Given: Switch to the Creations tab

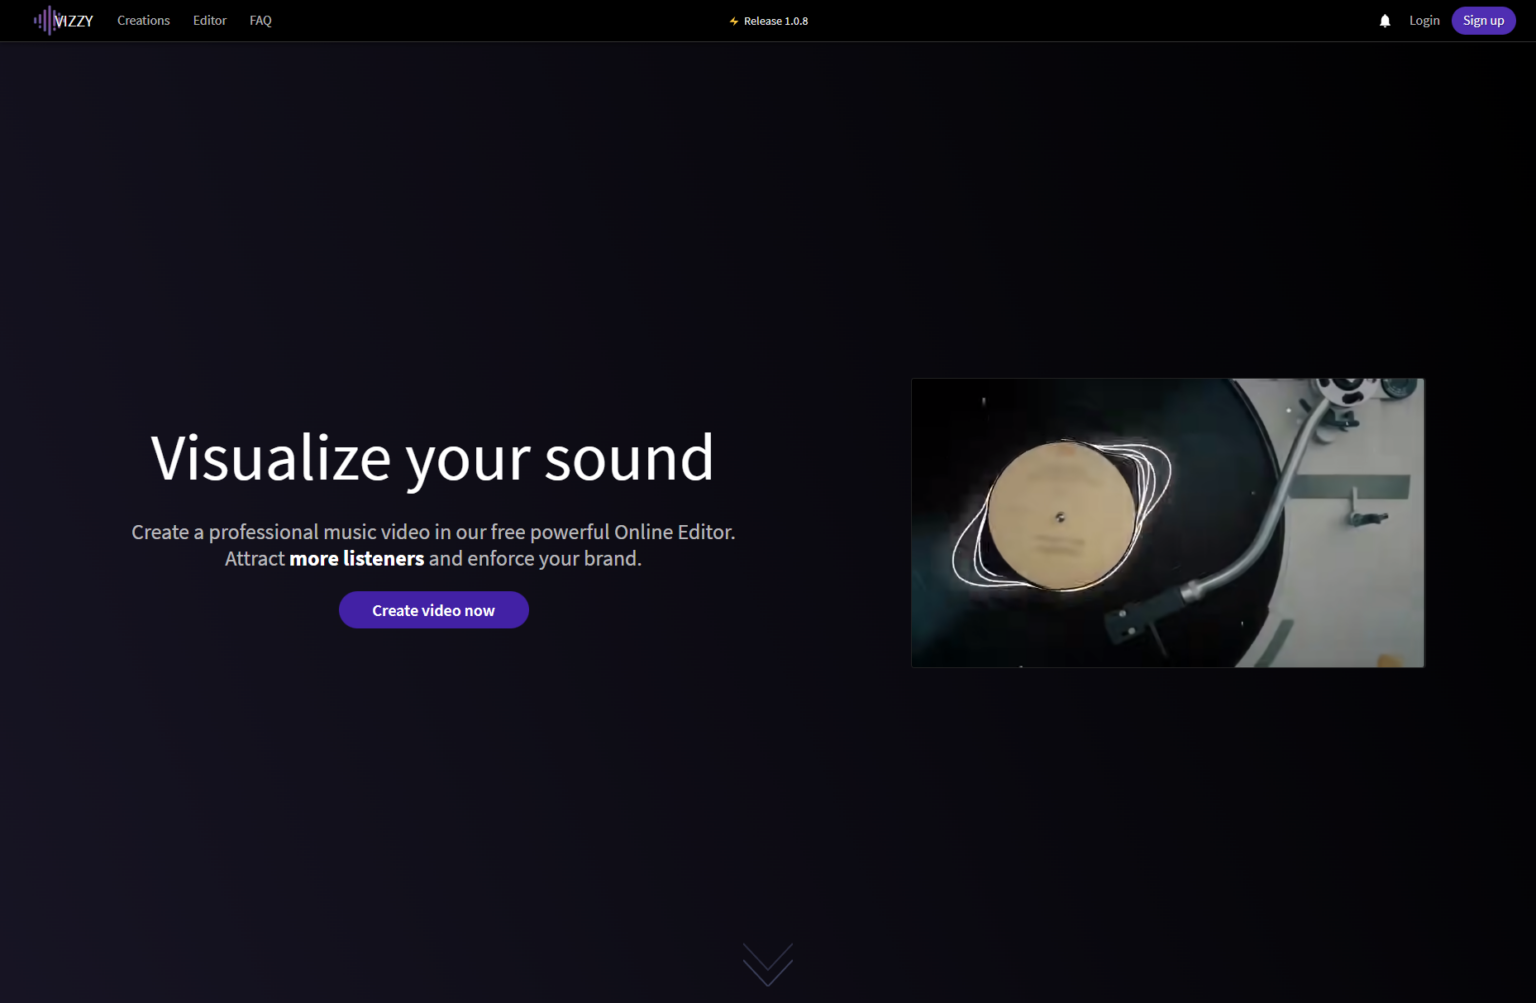Looking at the screenshot, I should point(143,20).
